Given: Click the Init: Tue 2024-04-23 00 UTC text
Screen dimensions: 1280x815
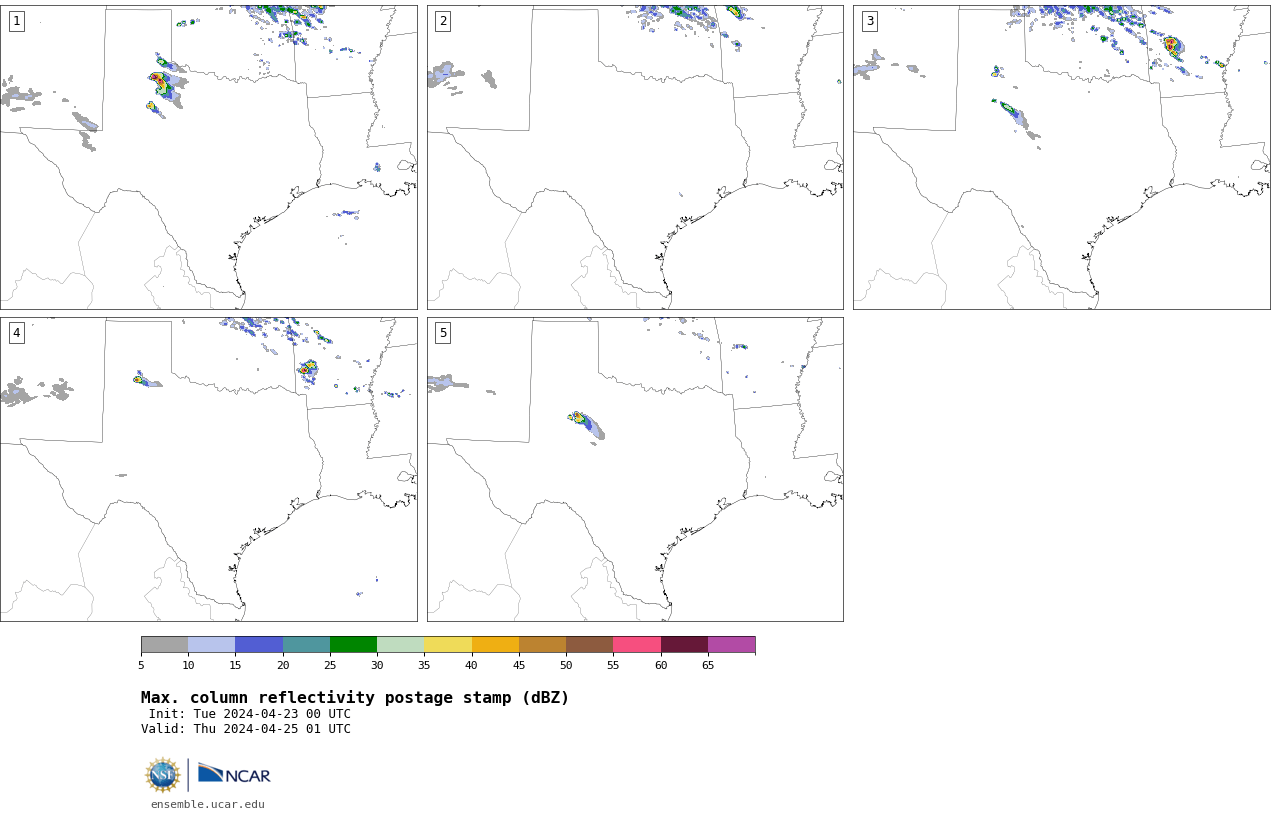Looking at the screenshot, I should (x=250, y=714).
